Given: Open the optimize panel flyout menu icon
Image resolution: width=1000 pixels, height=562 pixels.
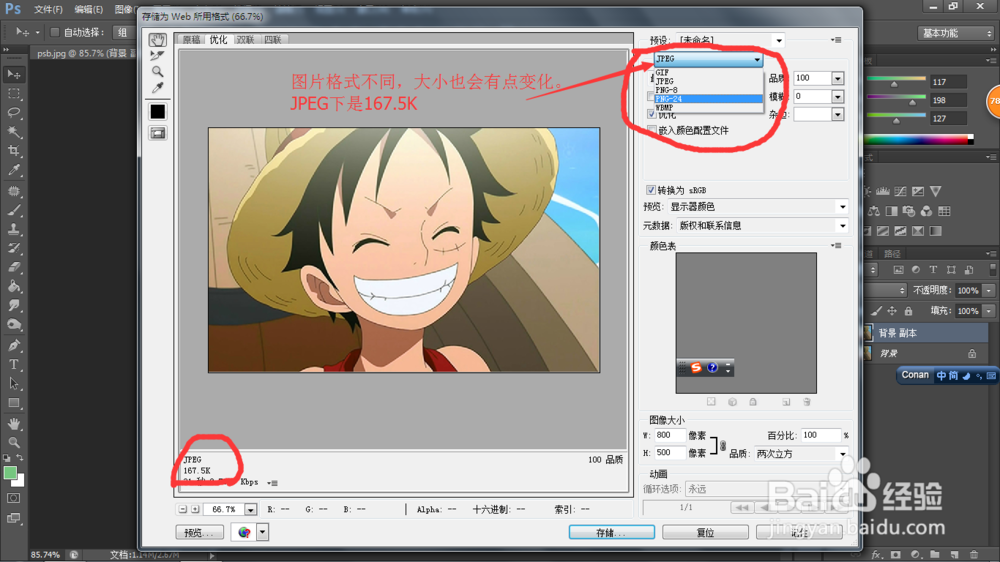Looking at the screenshot, I should click(836, 40).
